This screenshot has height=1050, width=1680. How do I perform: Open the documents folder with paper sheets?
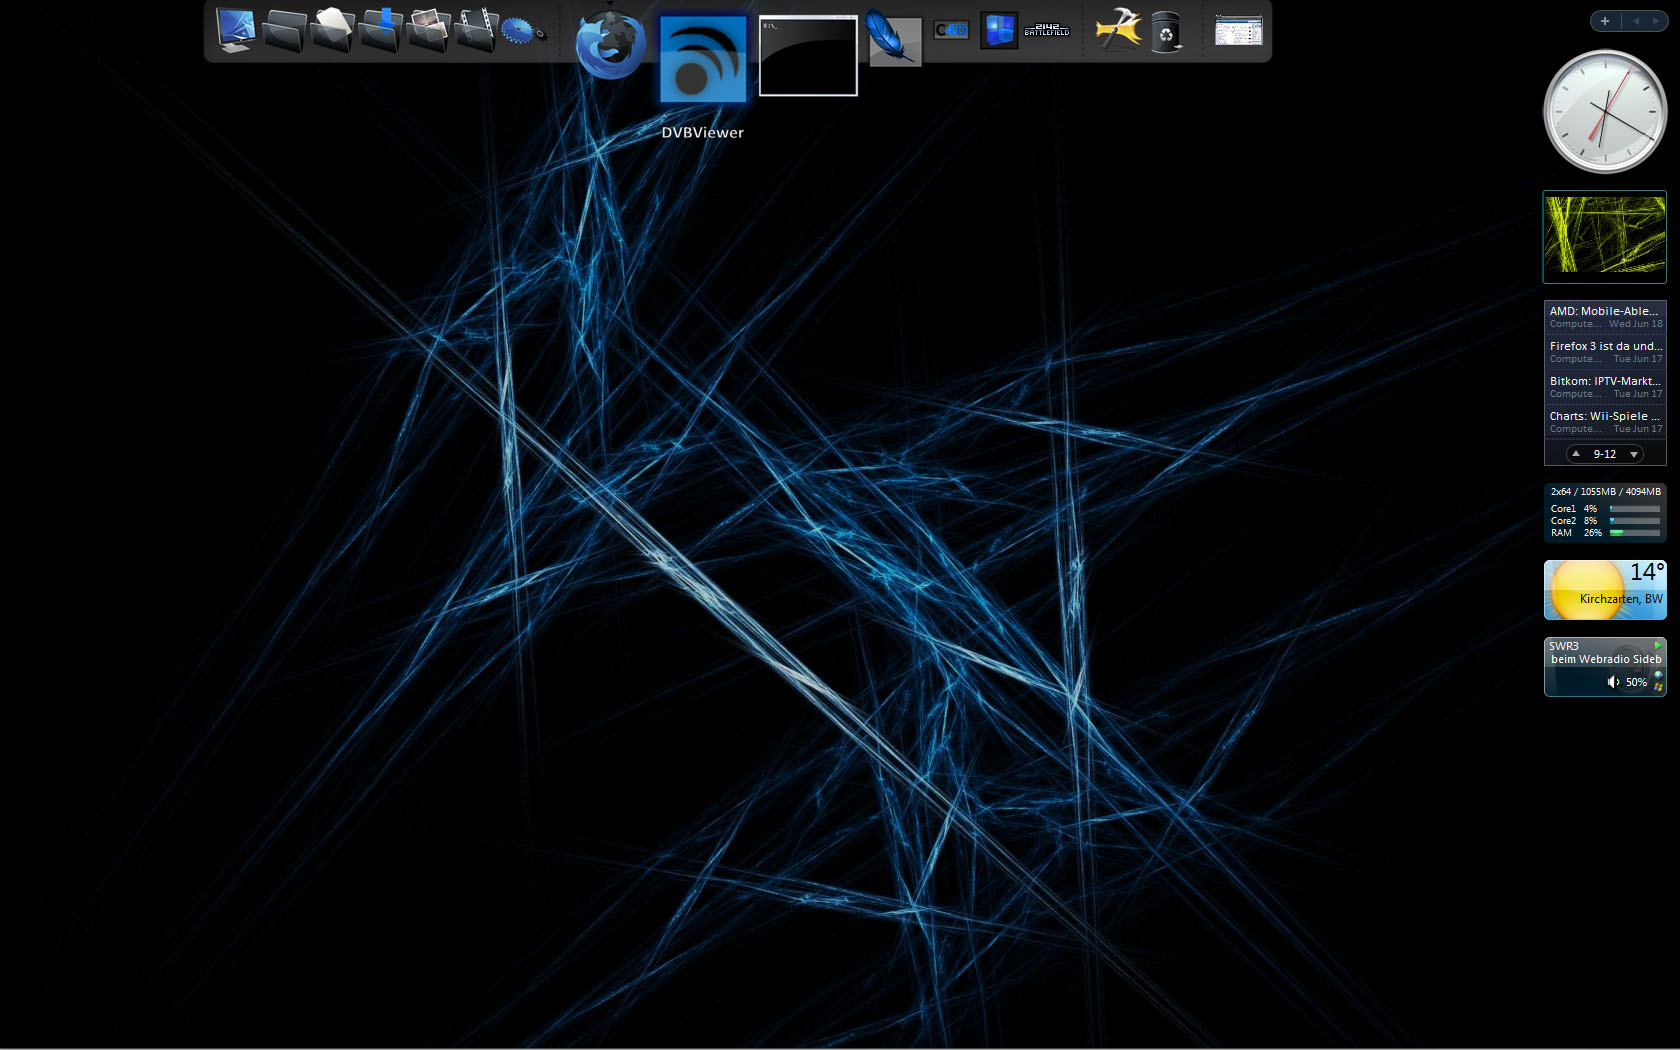[x=332, y=30]
